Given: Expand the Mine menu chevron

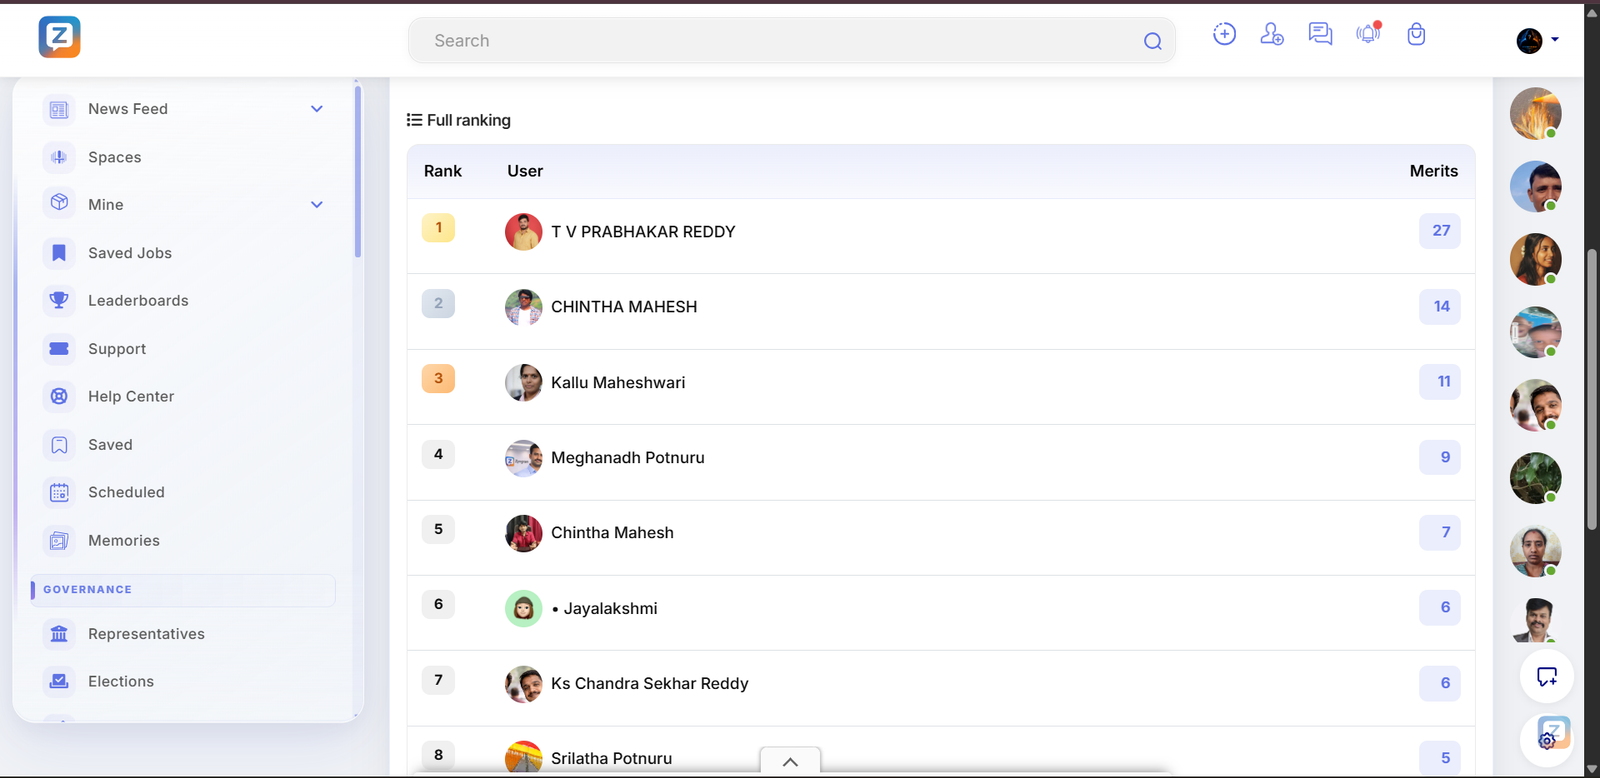Looking at the screenshot, I should [317, 205].
